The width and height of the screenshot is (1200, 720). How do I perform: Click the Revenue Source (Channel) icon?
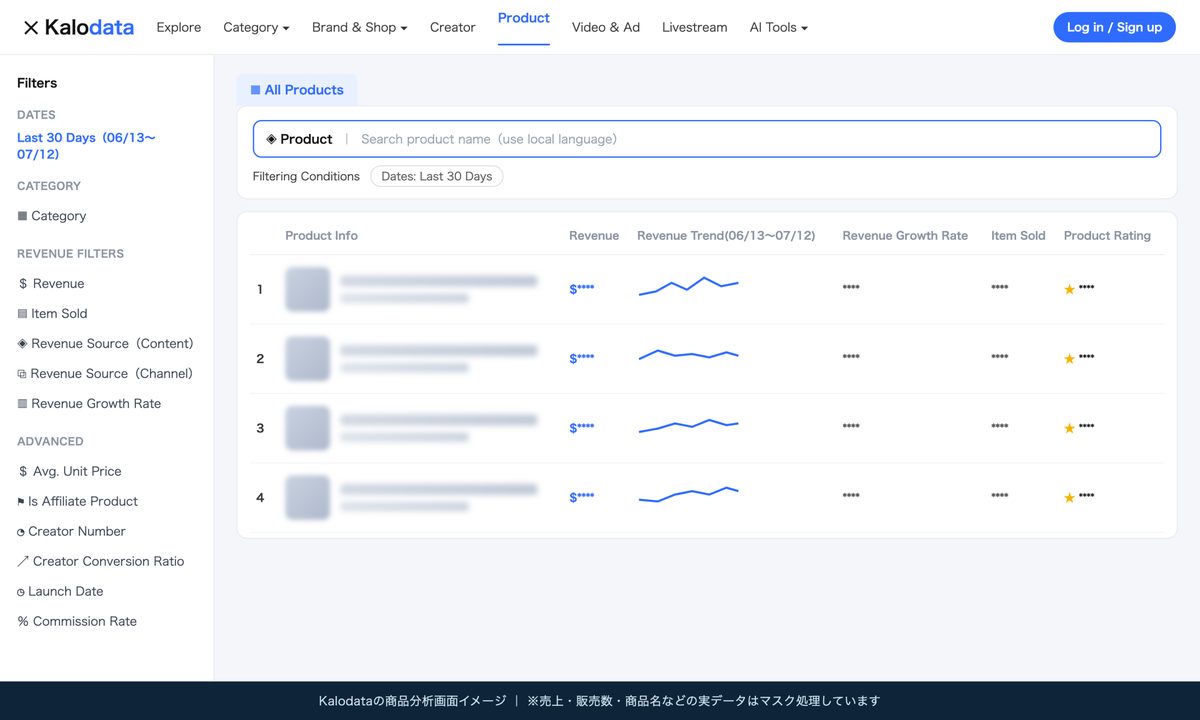[22, 374]
